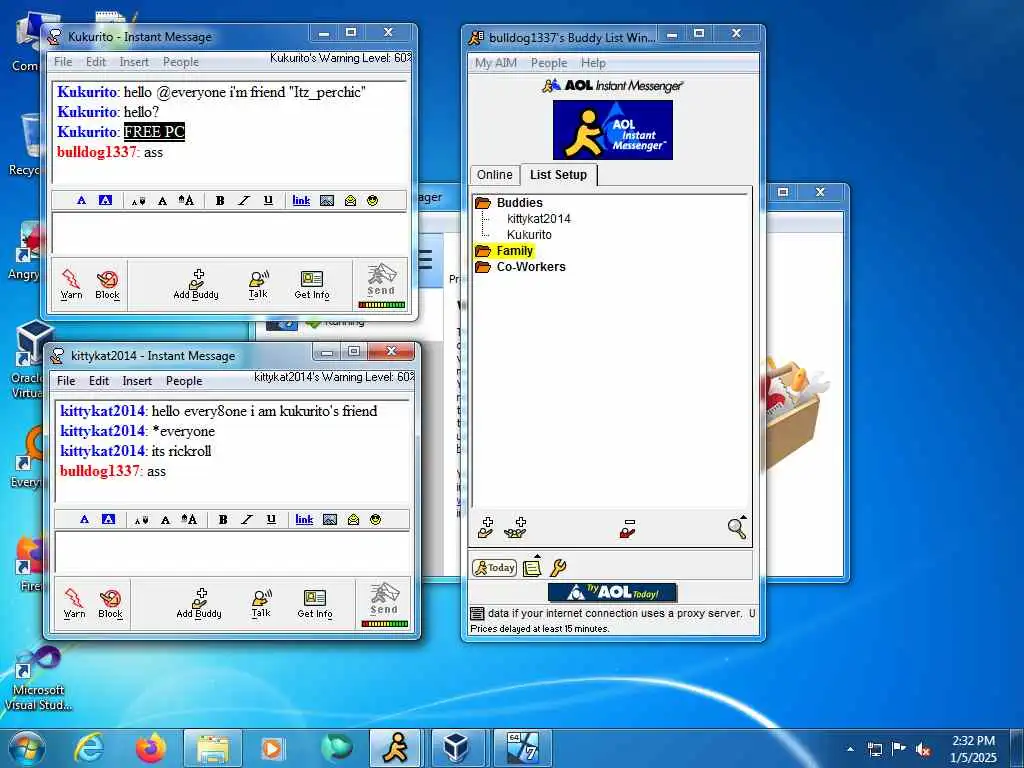Click Talk icon in Kukurito message window
Screen dimensions: 1024x768
click(259, 284)
